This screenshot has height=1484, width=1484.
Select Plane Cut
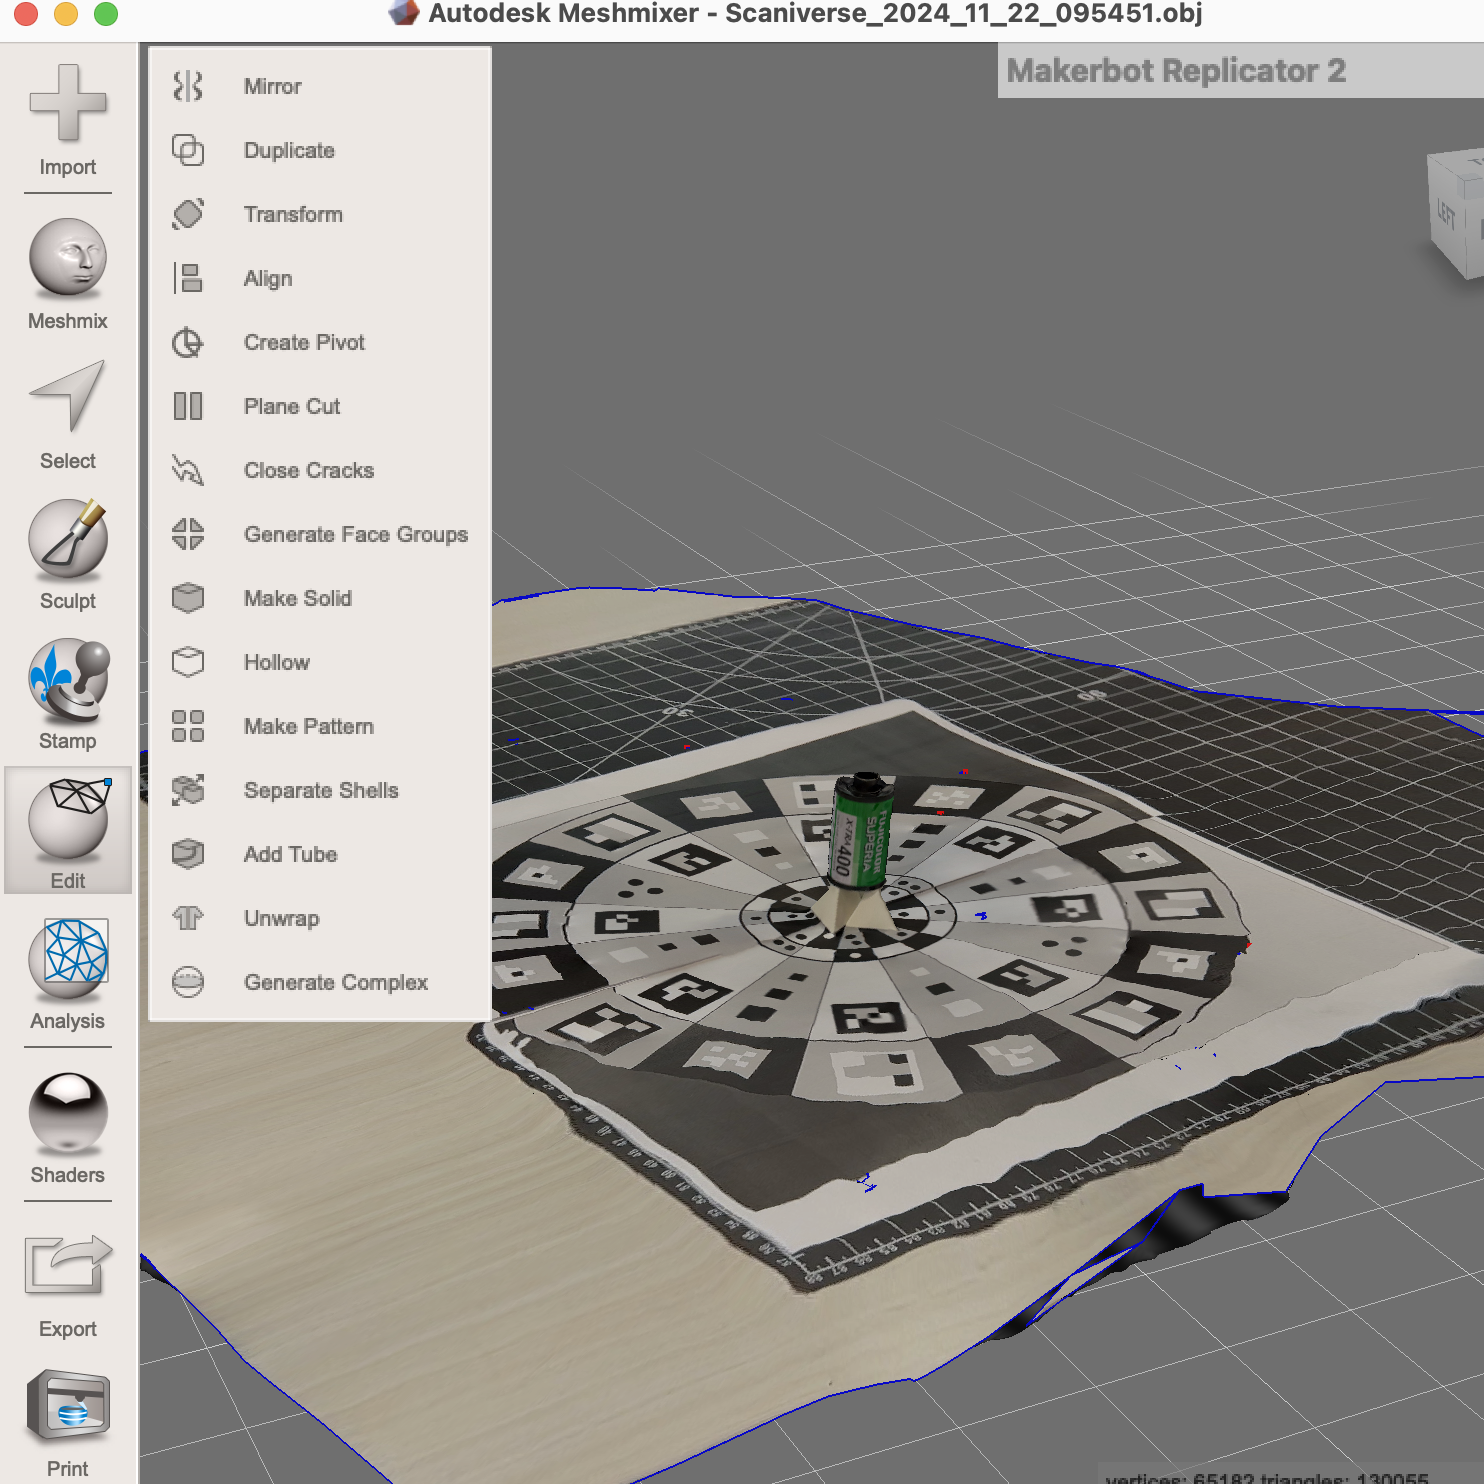point(291,406)
